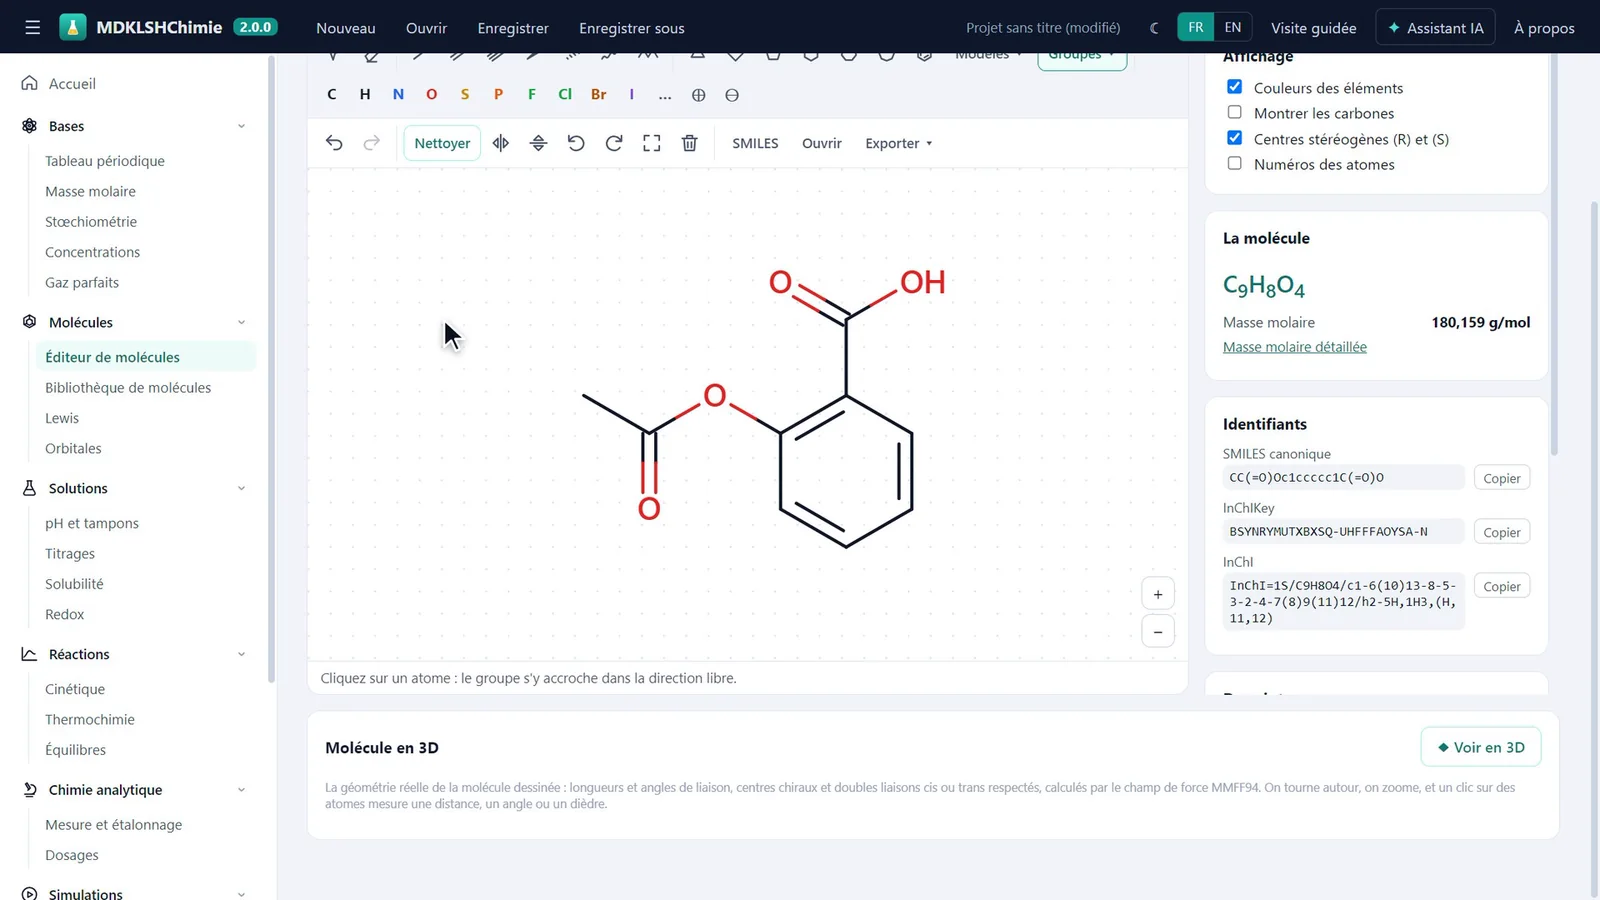
Task: Collapse the Chimie analytique section
Action: coord(241,790)
